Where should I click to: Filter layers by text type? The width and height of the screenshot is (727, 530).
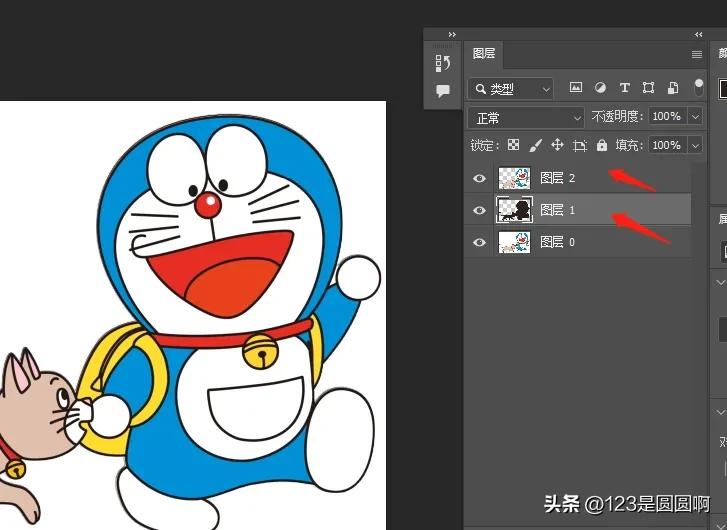[624, 88]
